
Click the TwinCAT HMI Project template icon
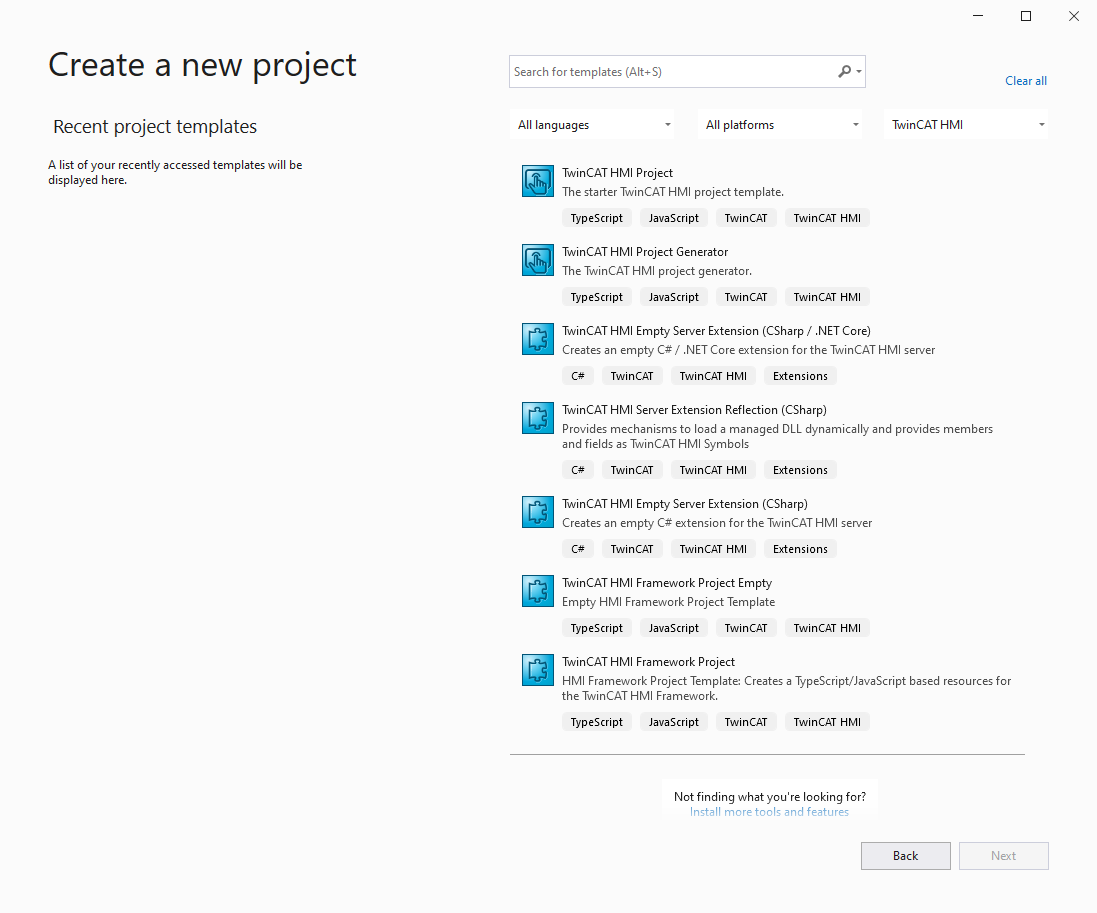coord(537,181)
